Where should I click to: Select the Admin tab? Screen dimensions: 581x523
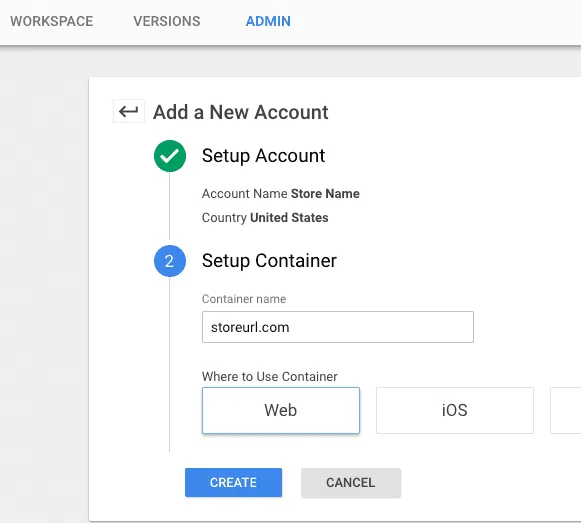point(268,21)
